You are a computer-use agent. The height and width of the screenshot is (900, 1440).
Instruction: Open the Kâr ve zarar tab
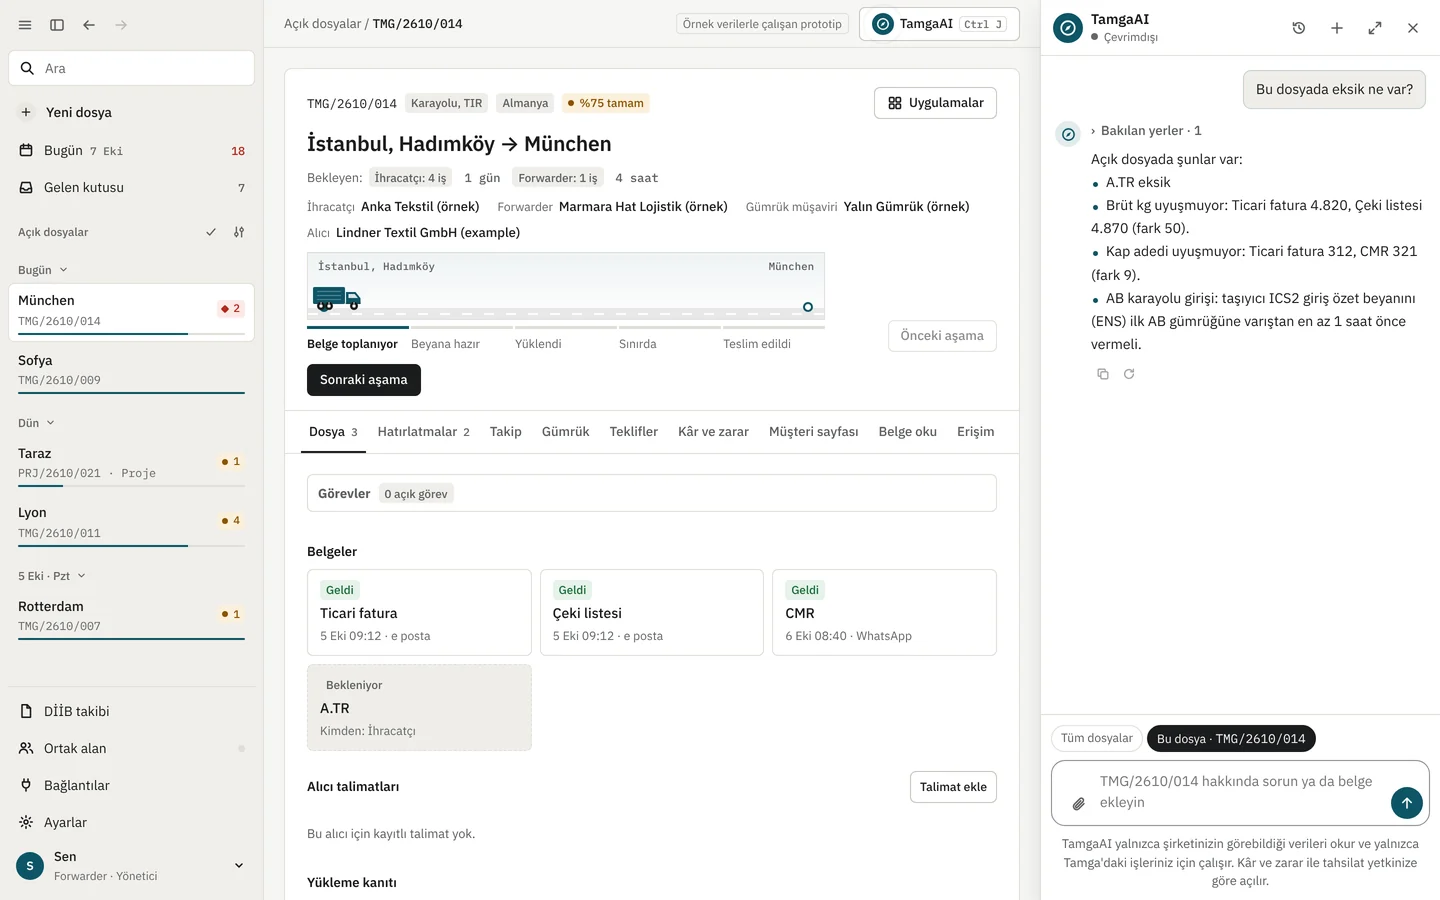point(713,432)
